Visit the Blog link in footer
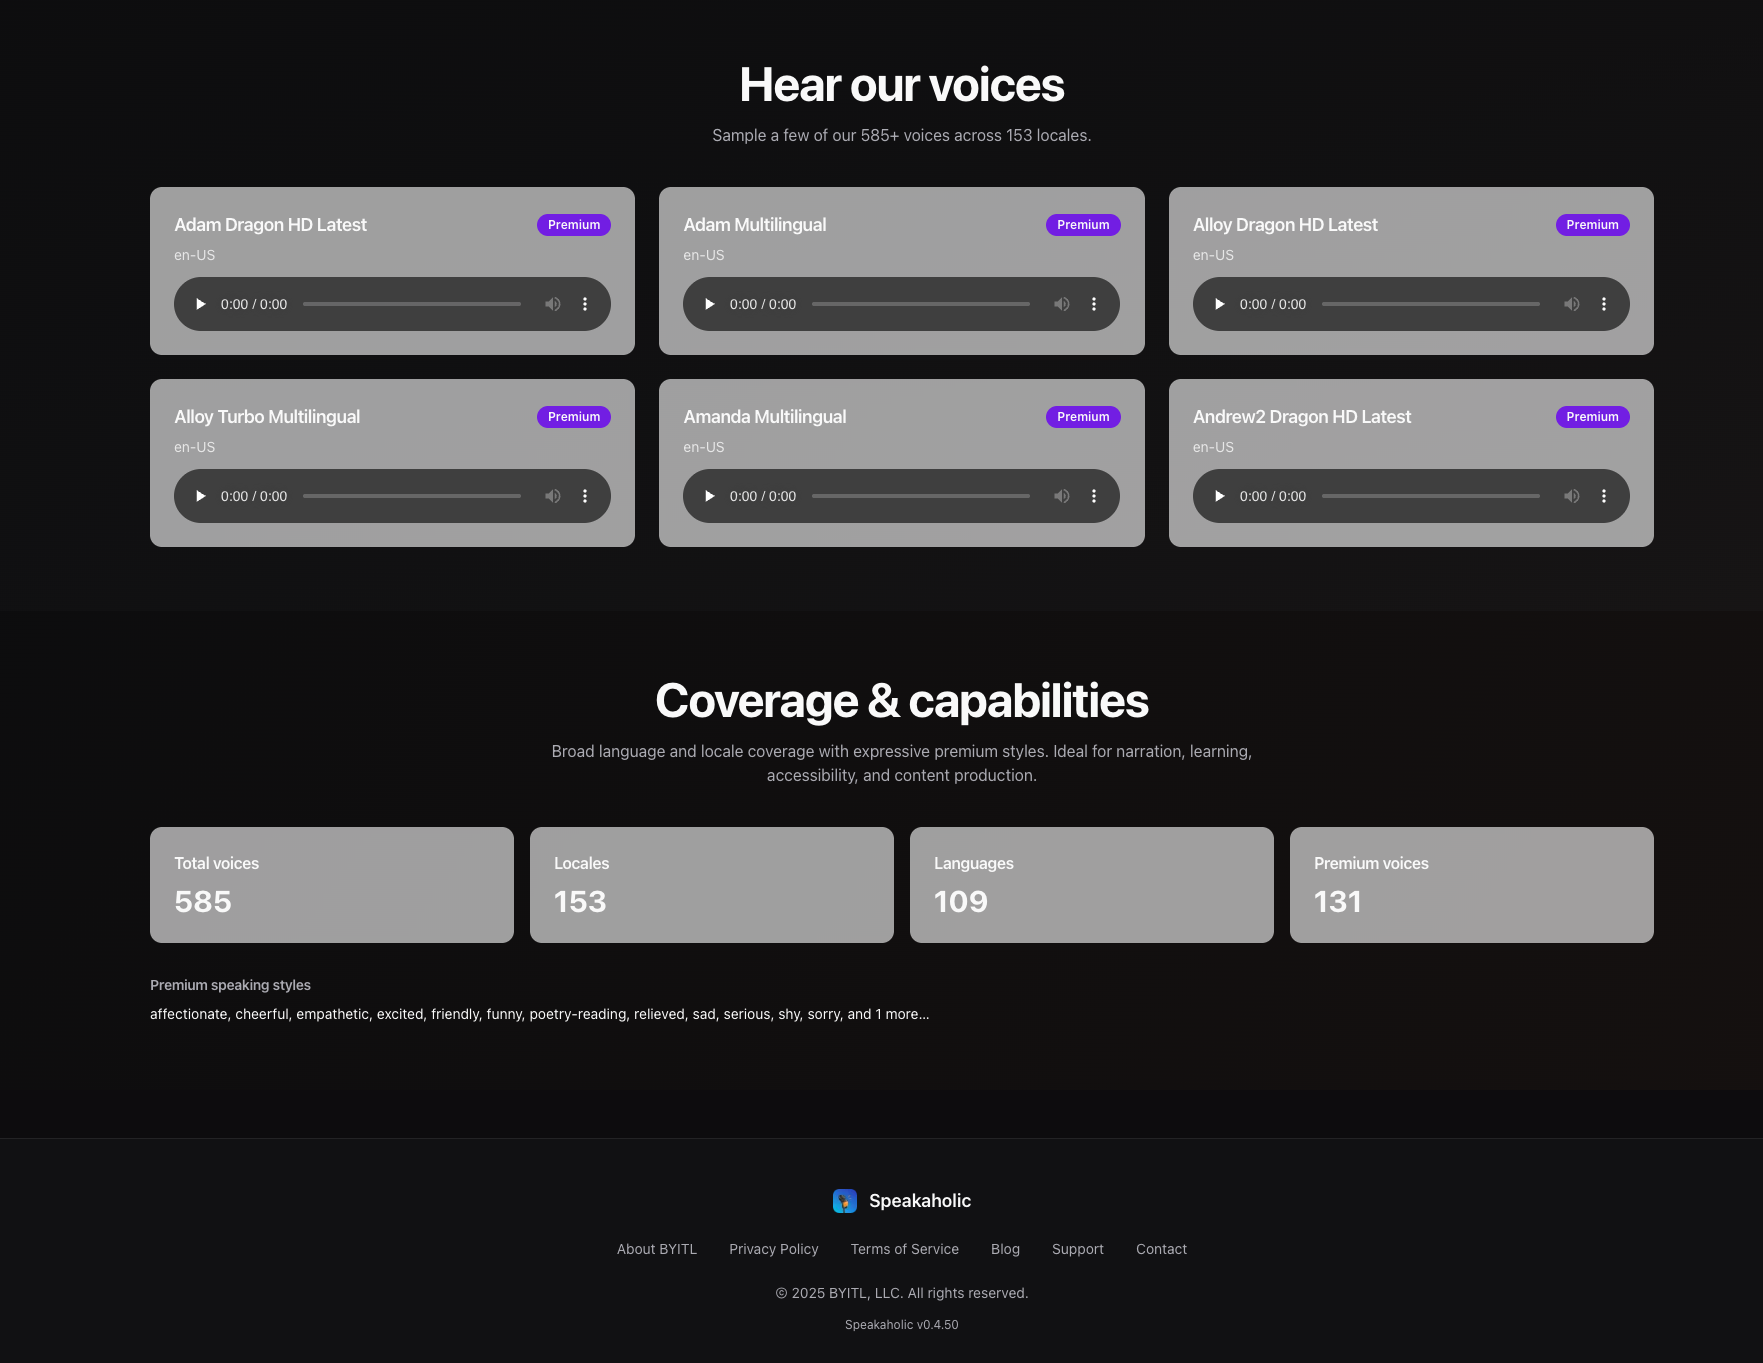Image resolution: width=1763 pixels, height=1363 pixels. (1005, 1249)
